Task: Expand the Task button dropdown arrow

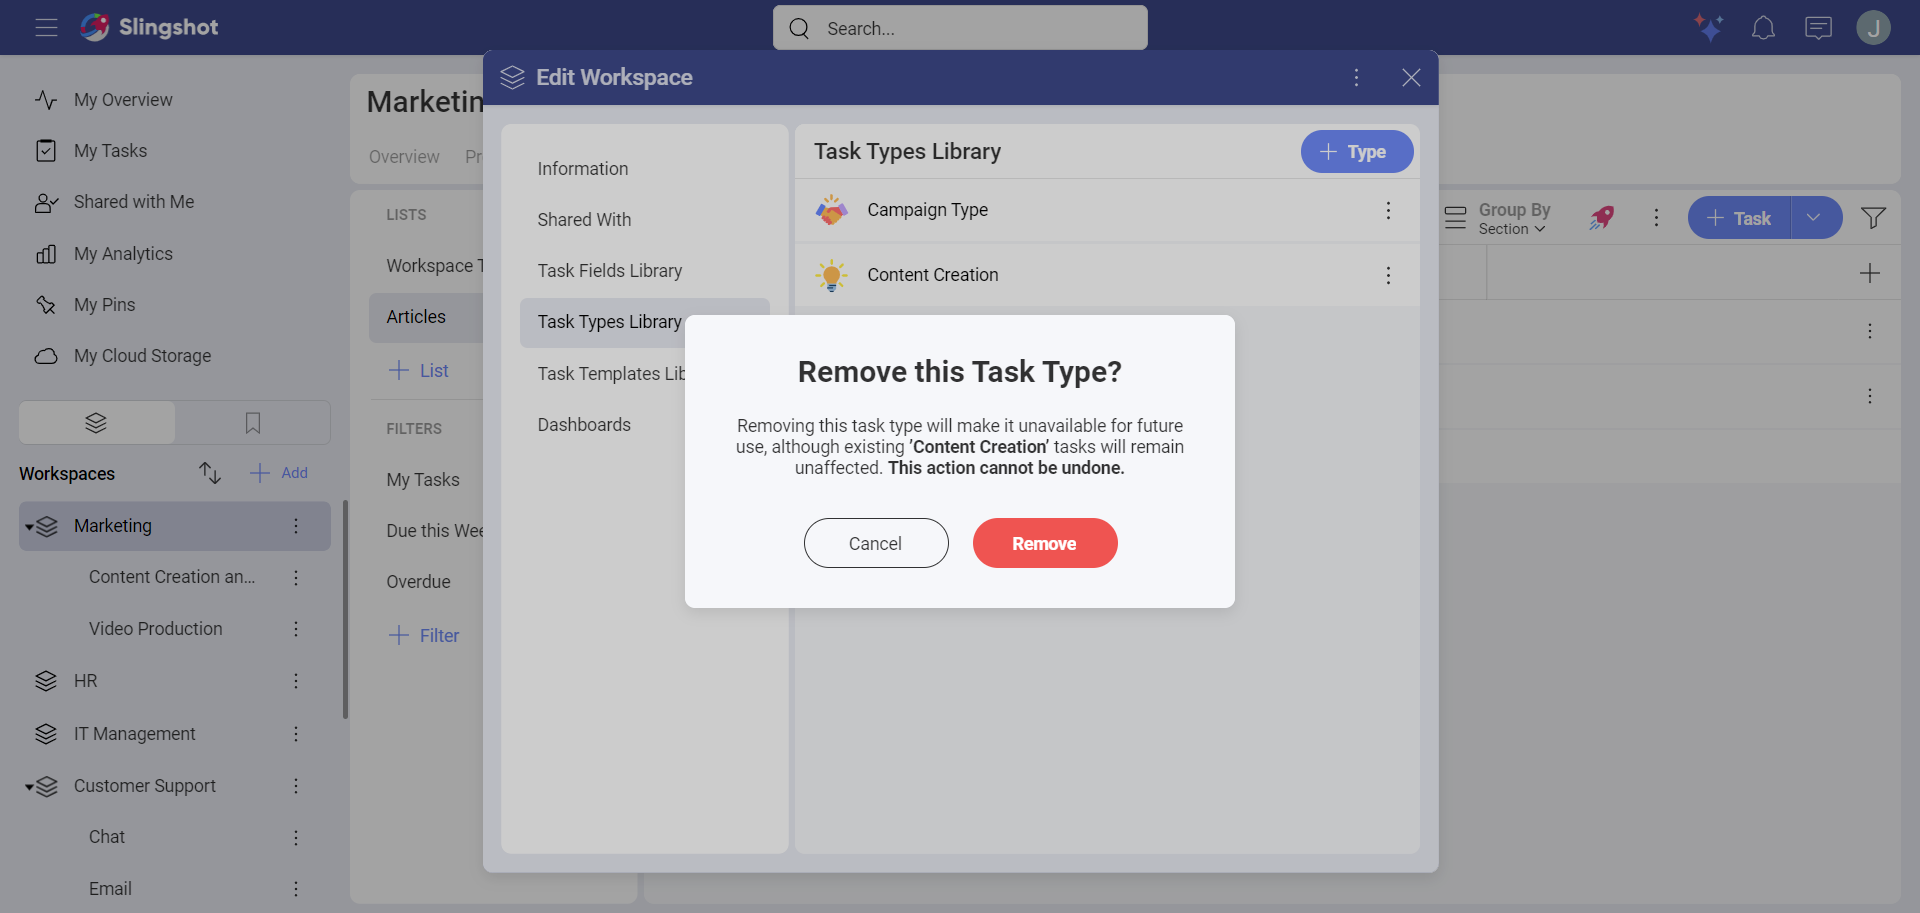Action: click(1814, 218)
